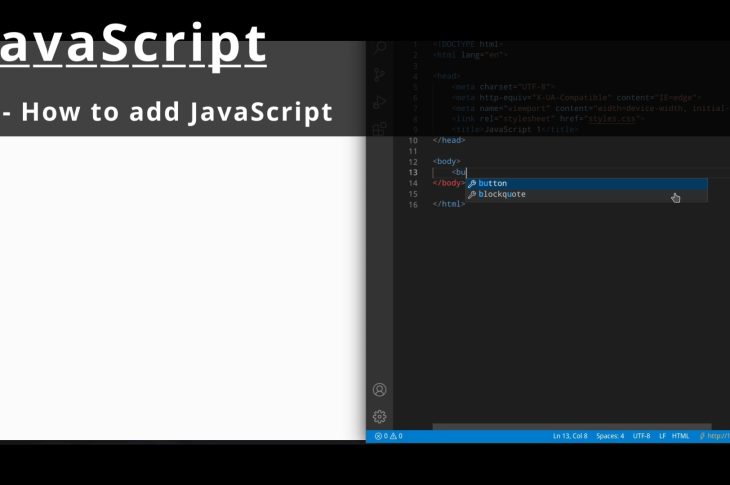
Task: Select the button autocomplete suggestion
Action: click(x=492, y=184)
